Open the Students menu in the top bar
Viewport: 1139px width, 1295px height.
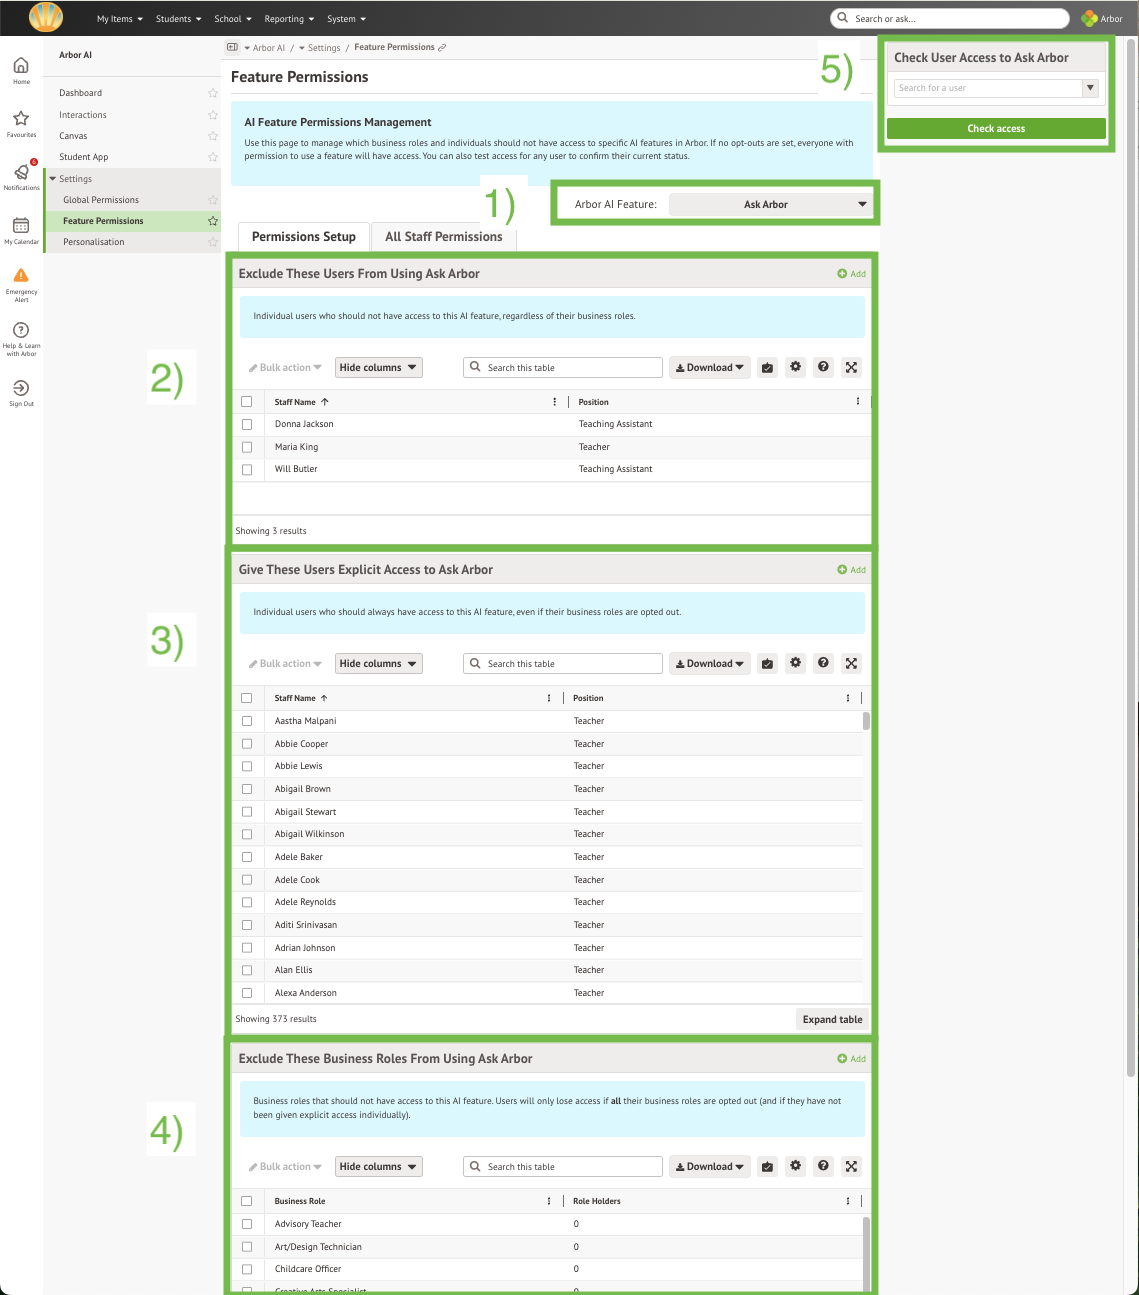click(x=177, y=17)
